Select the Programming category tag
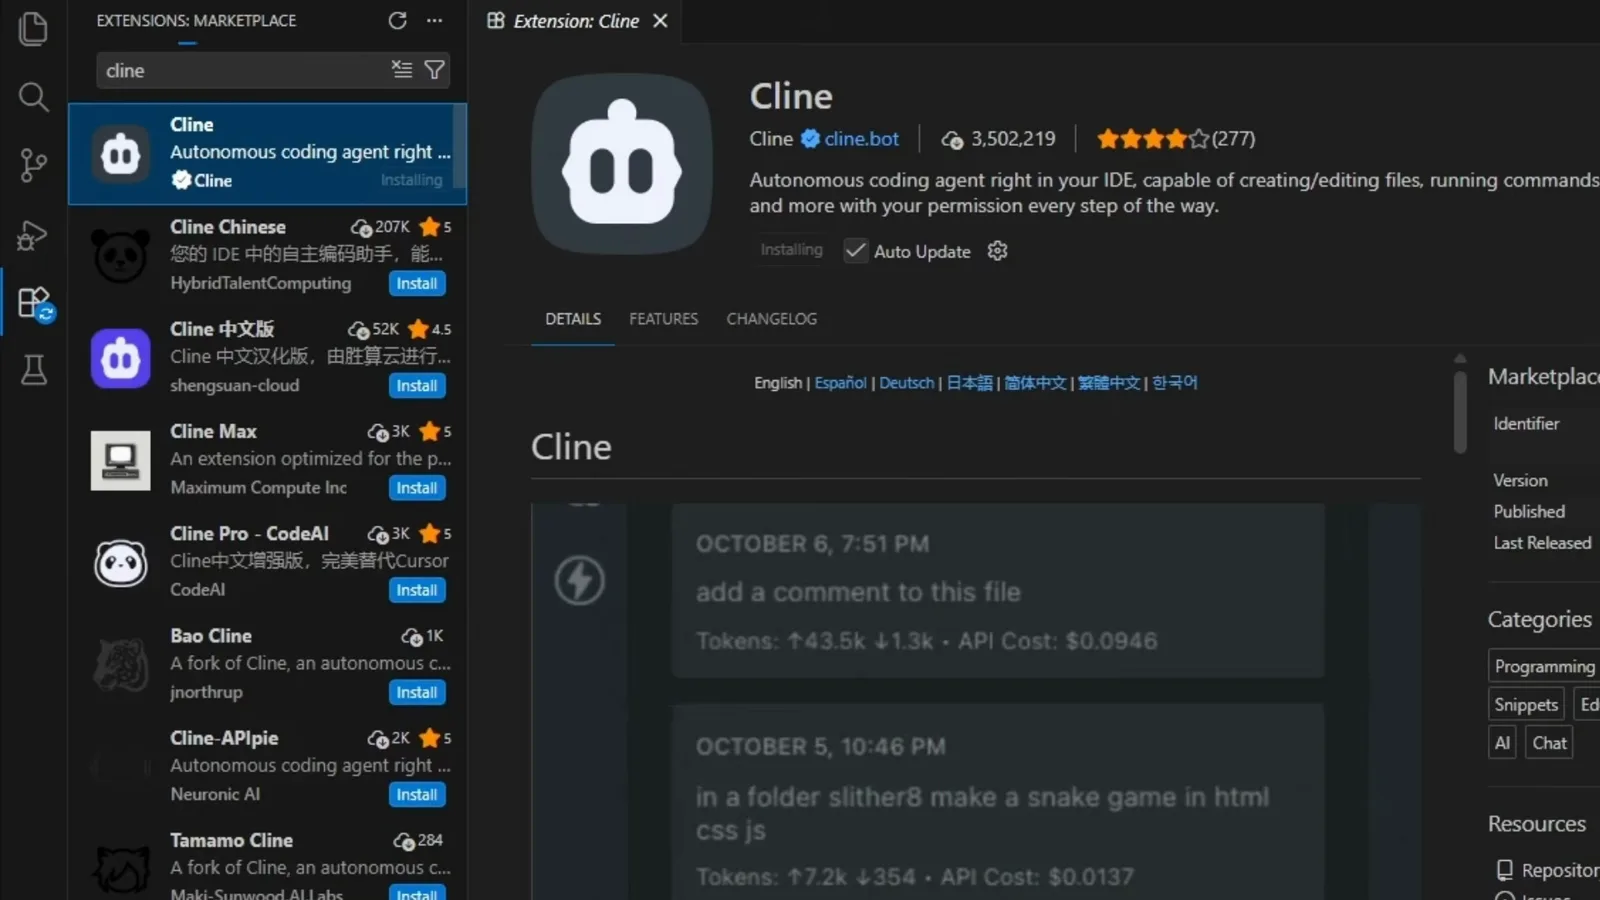Viewport: 1600px width, 900px height. tap(1544, 667)
